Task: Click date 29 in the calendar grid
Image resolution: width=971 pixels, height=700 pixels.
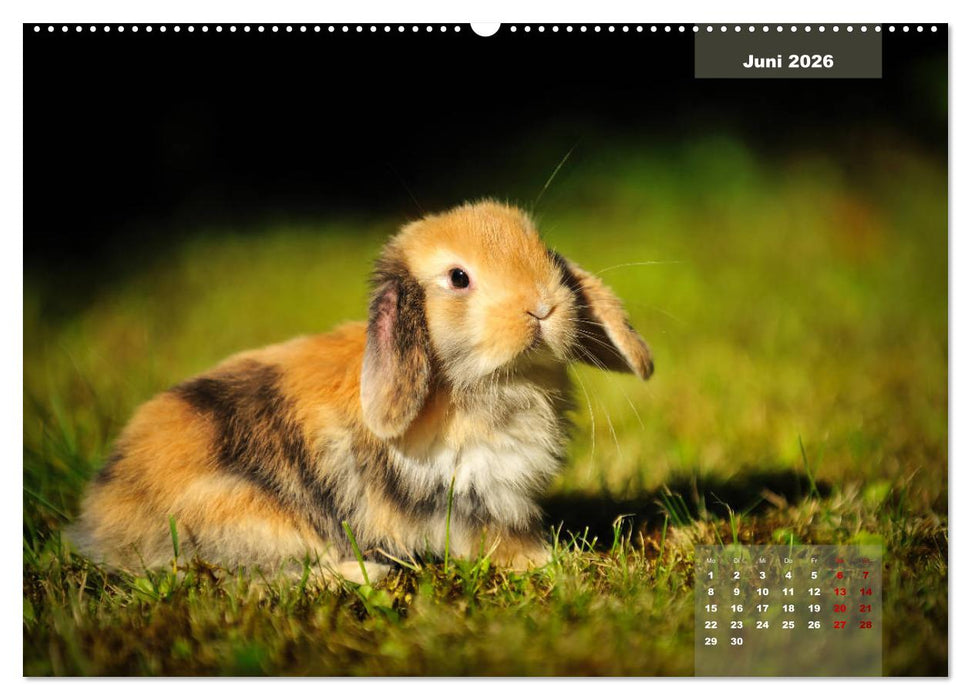Action: click(711, 640)
